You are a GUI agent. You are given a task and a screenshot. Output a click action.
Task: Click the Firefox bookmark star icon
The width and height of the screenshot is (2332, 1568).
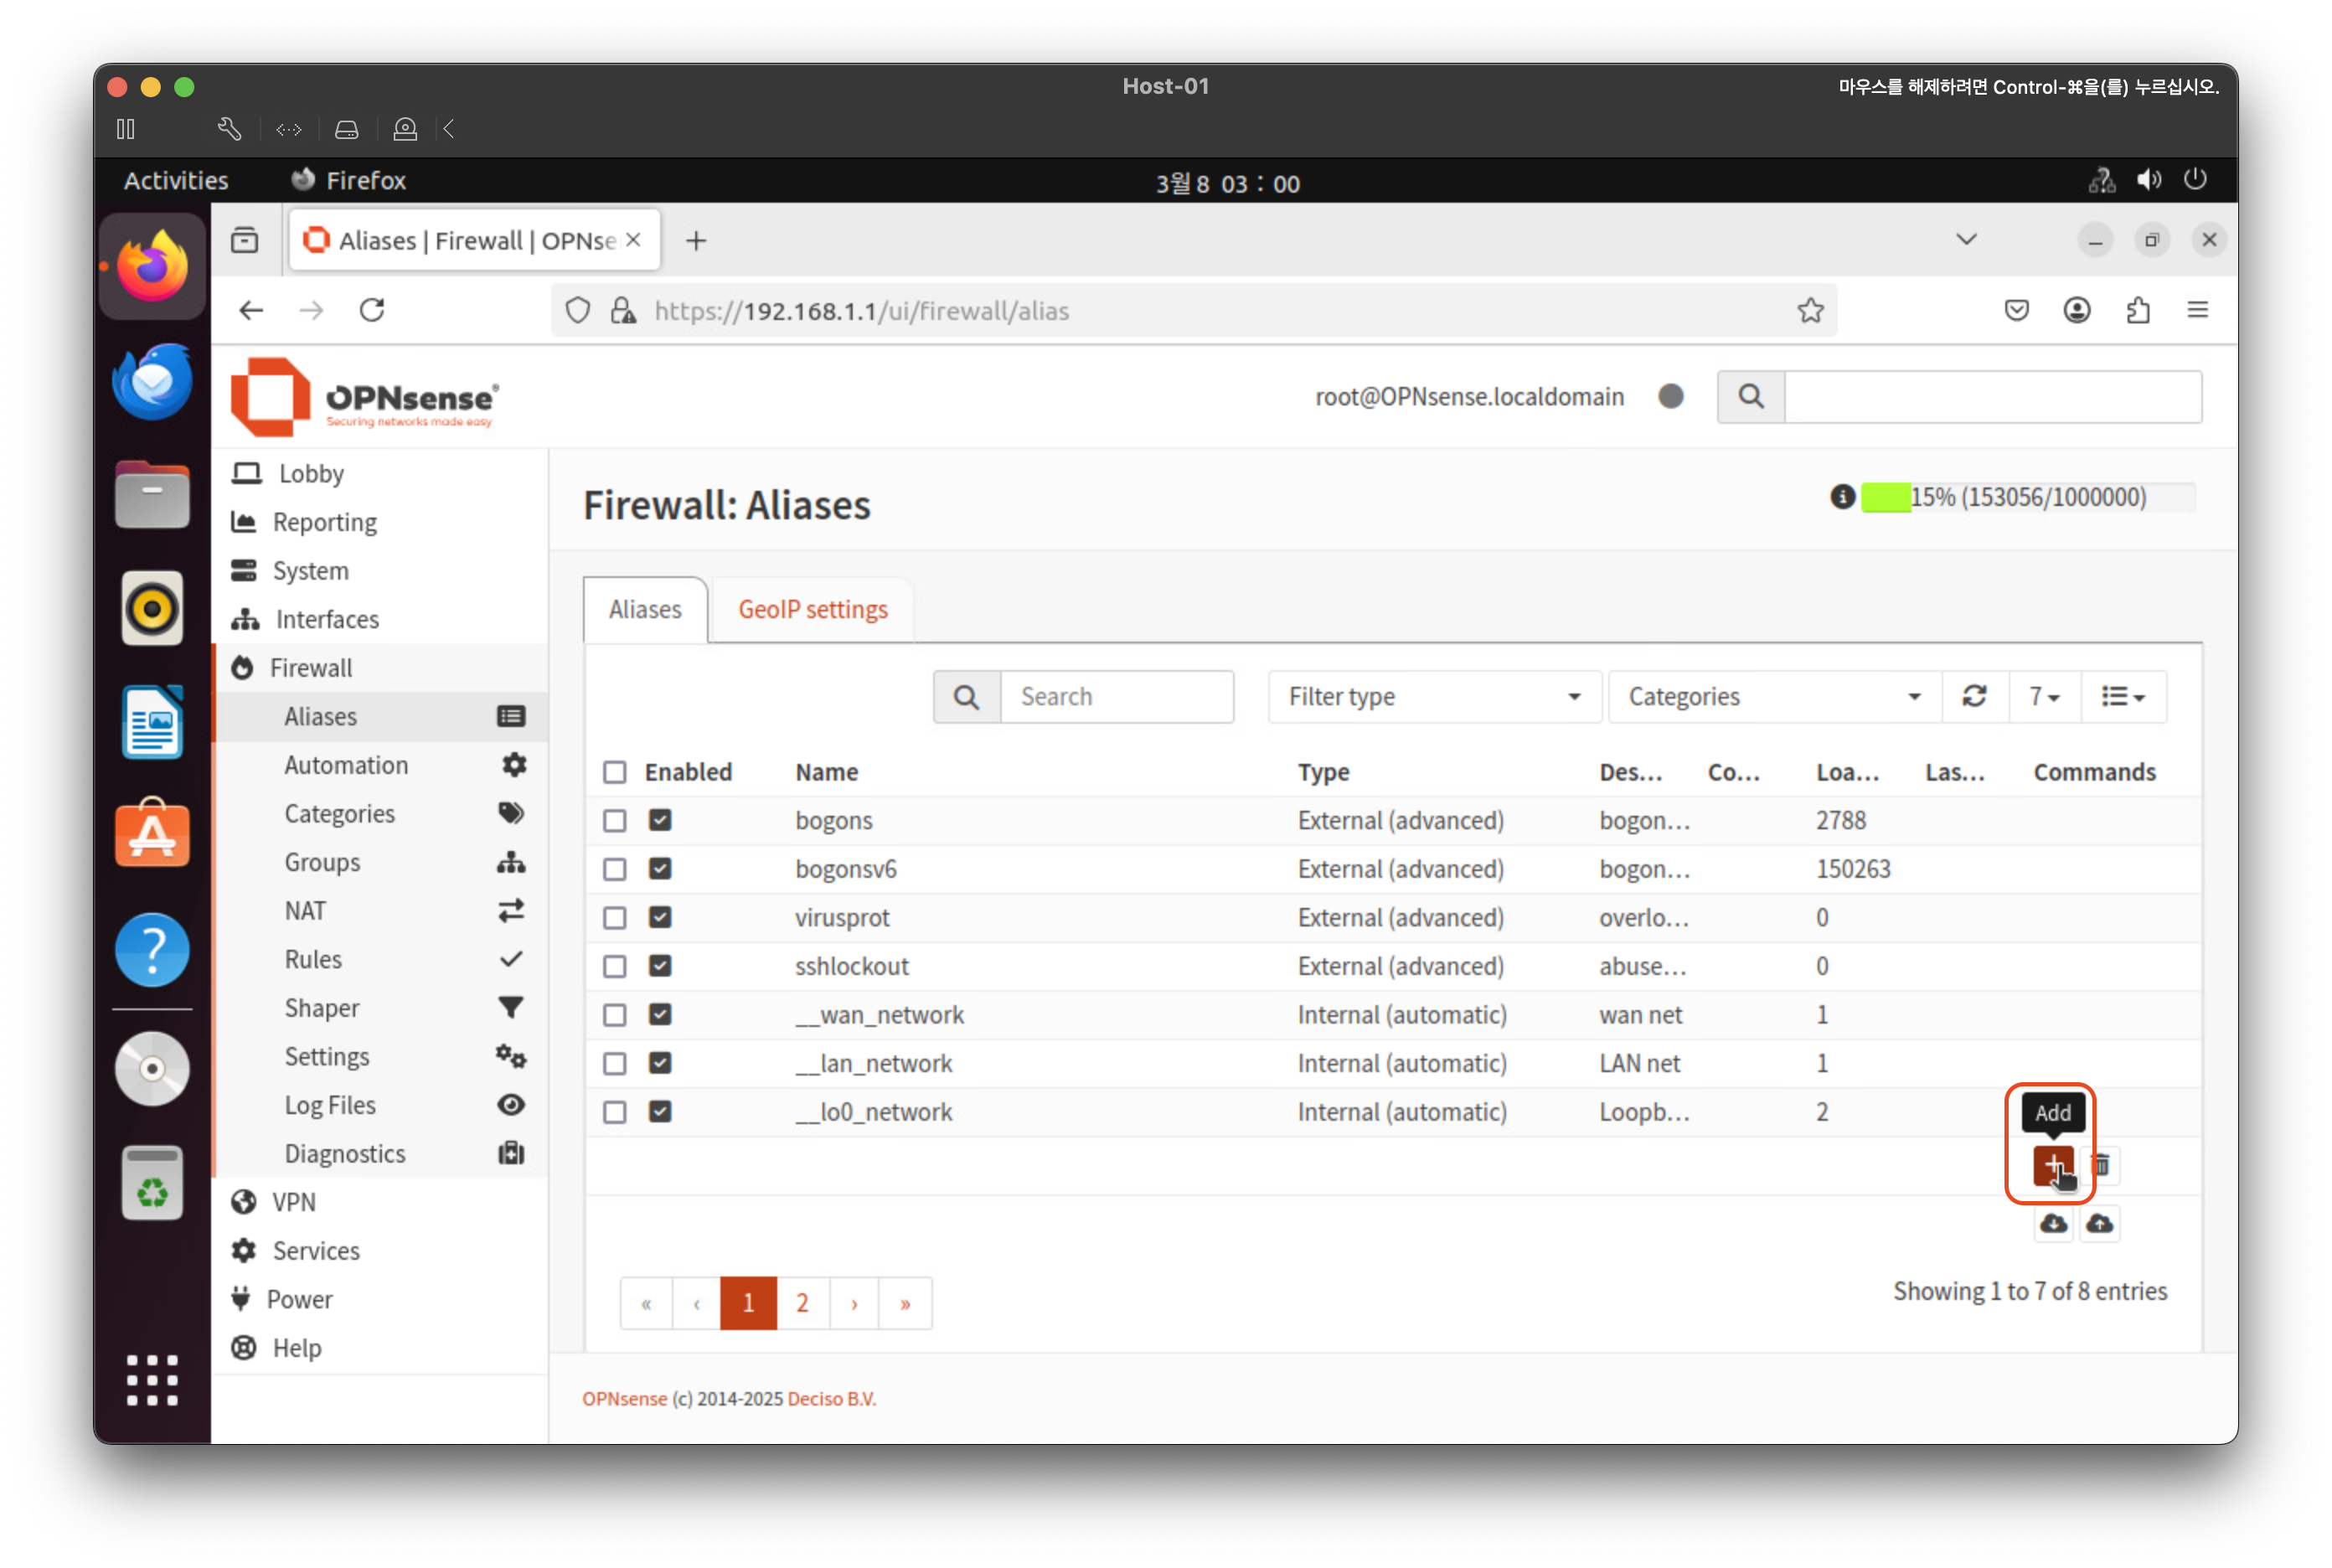(x=1810, y=311)
